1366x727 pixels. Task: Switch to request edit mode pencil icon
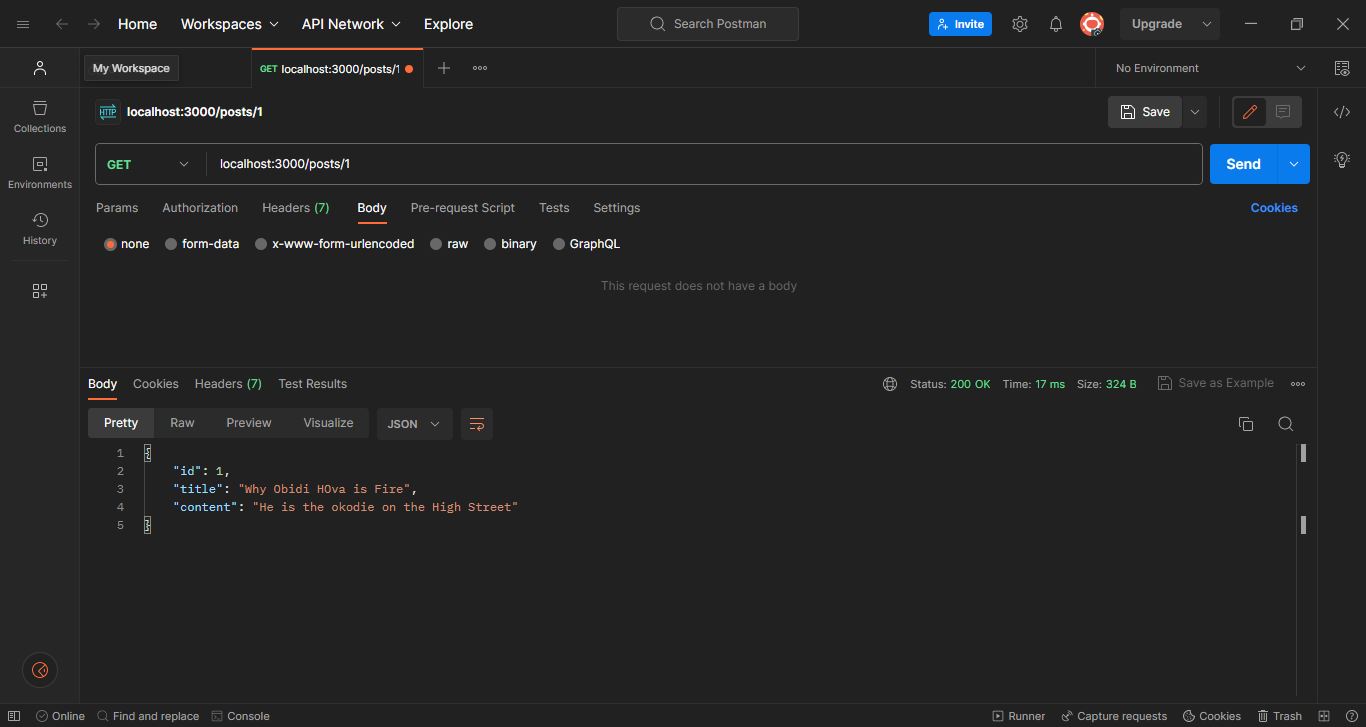pyautogui.click(x=1250, y=112)
